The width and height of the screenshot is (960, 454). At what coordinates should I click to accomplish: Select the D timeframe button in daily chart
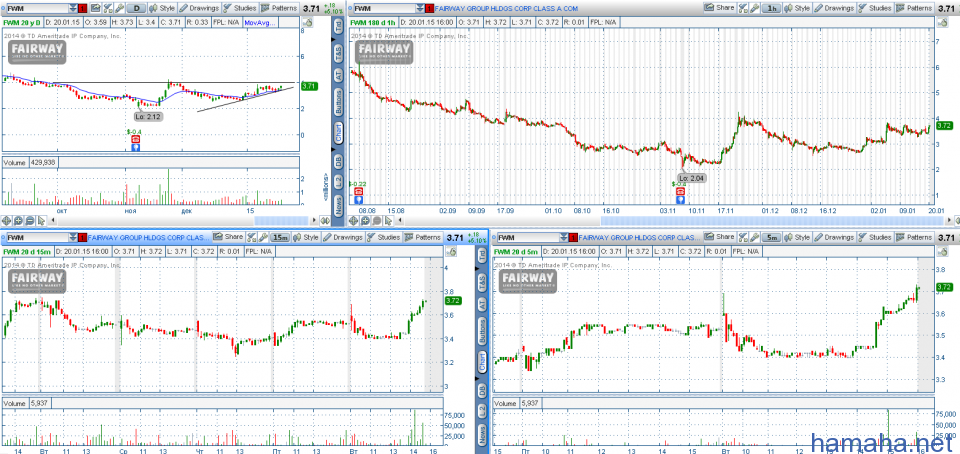pyautogui.click(x=137, y=9)
